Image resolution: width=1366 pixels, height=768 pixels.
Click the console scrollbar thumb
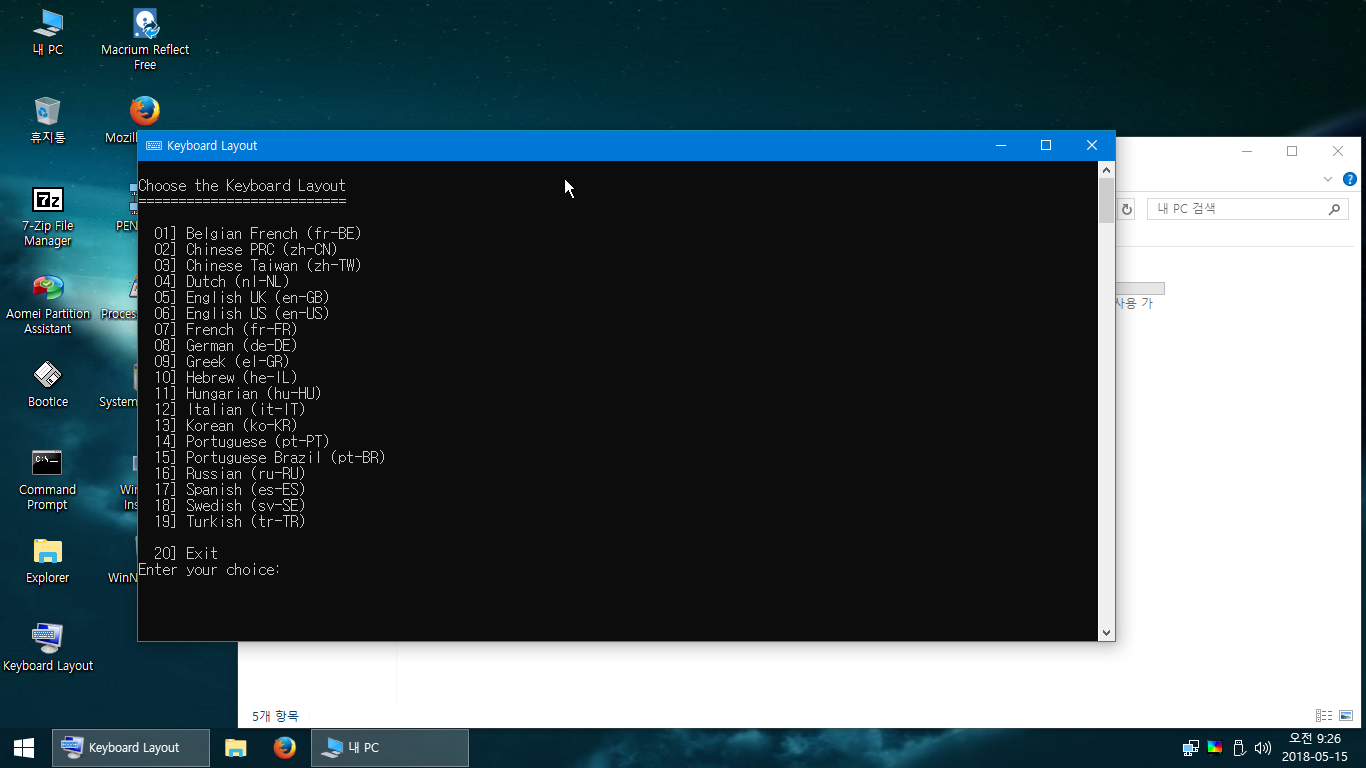click(x=1106, y=200)
